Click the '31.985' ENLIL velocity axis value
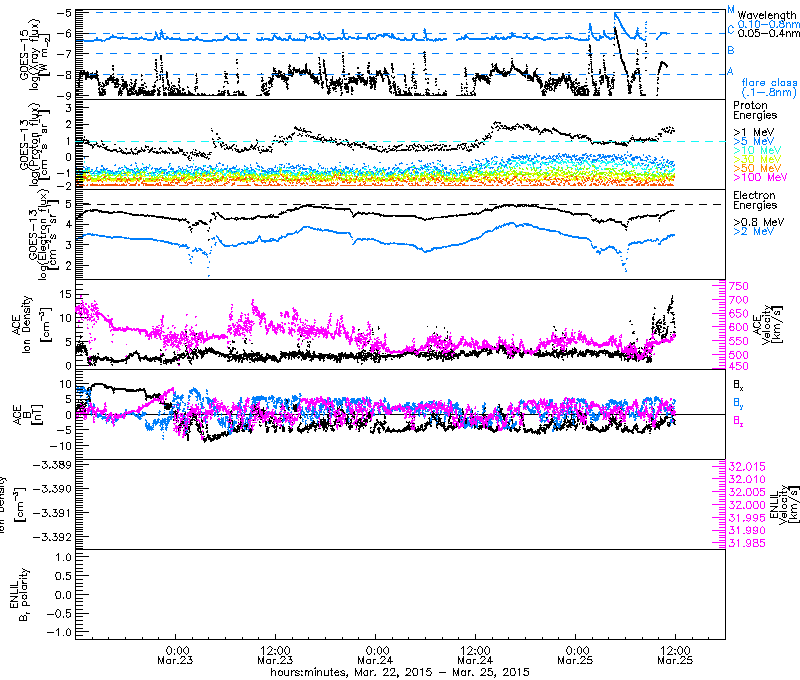The width and height of the screenshot is (800, 680). [x=747, y=543]
